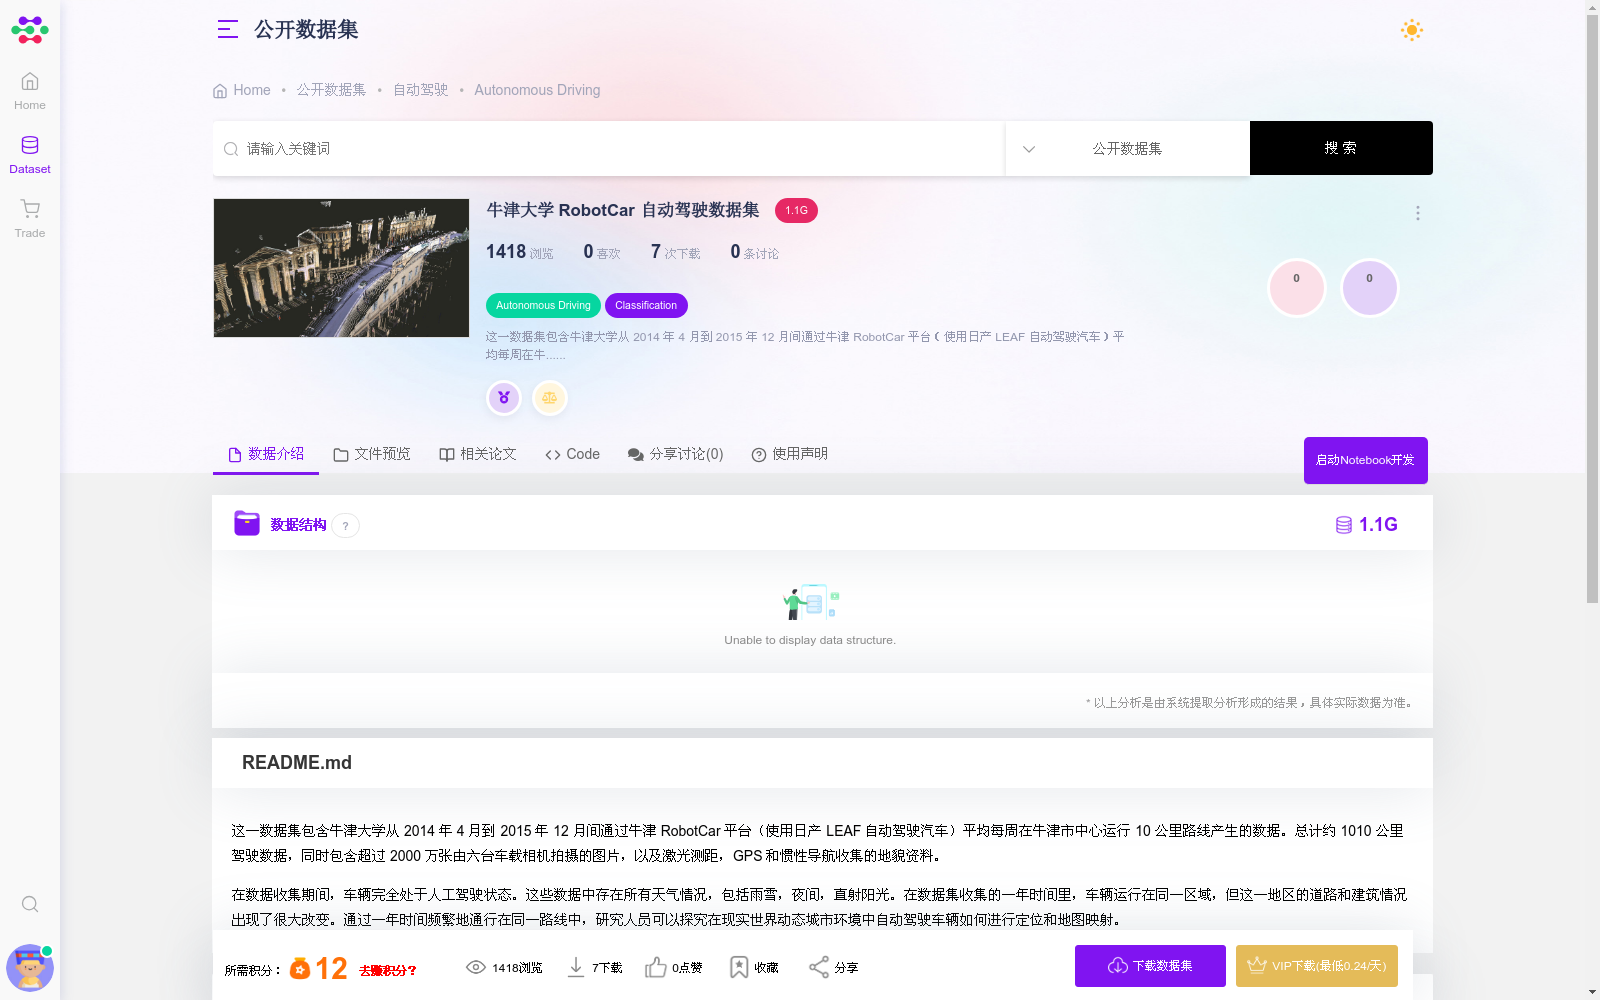
Task: Click the eye icon for 1418浏览
Action: click(476, 967)
